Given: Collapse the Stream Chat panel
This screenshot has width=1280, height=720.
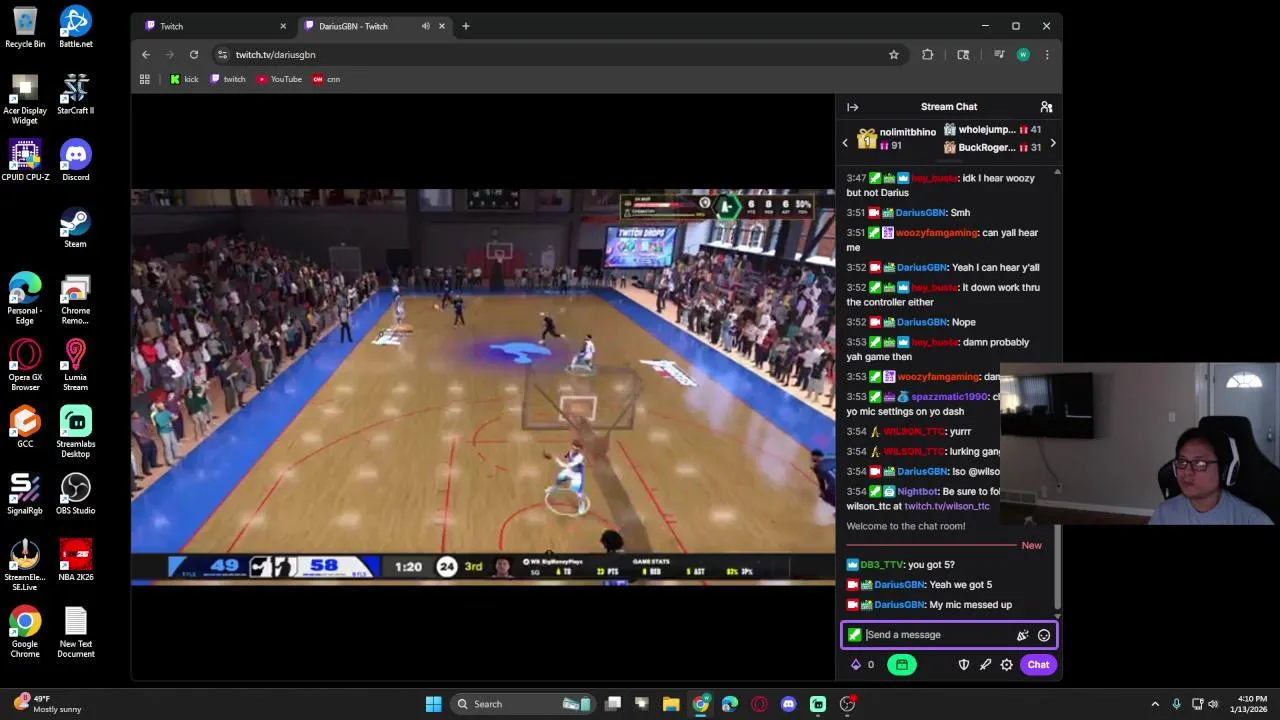Looking at the screenshot, I should [852, 107].
